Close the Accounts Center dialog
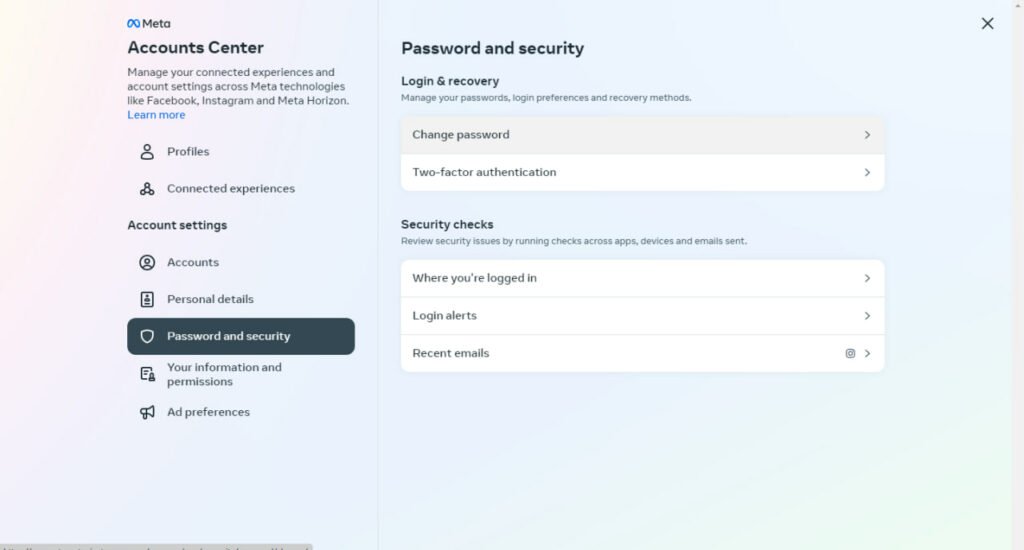1024x550 pixels. pos(987,23)
